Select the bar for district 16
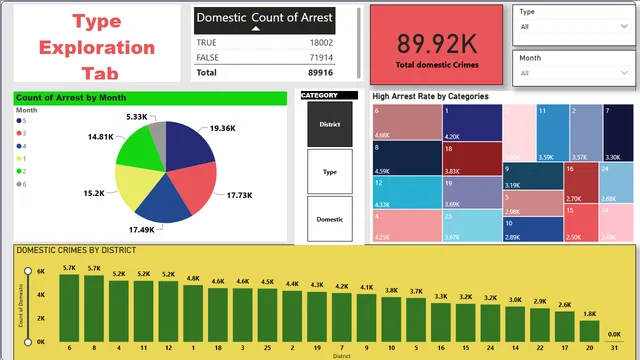 441,322
